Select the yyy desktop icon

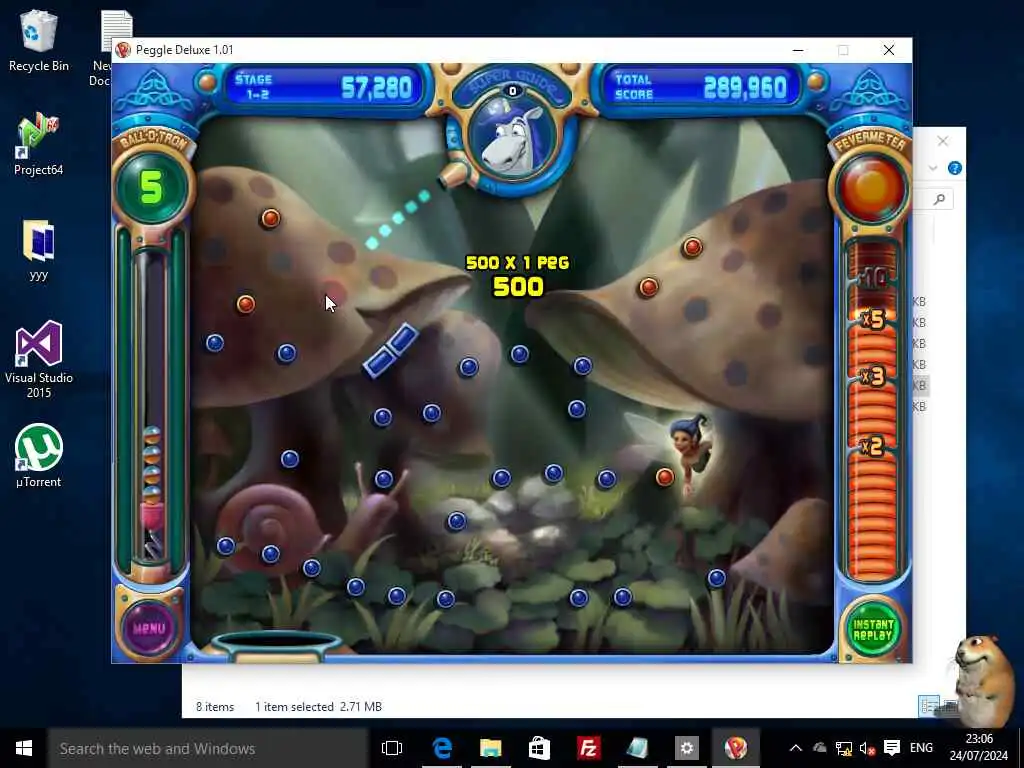39,249
